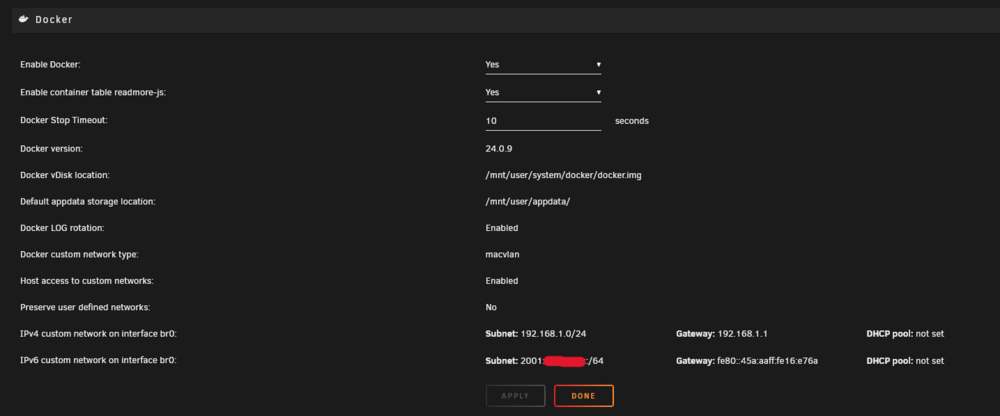Viewport: 1000px width, 416px height.
Task: Click the Docker section header title
Action: point(54,19)
